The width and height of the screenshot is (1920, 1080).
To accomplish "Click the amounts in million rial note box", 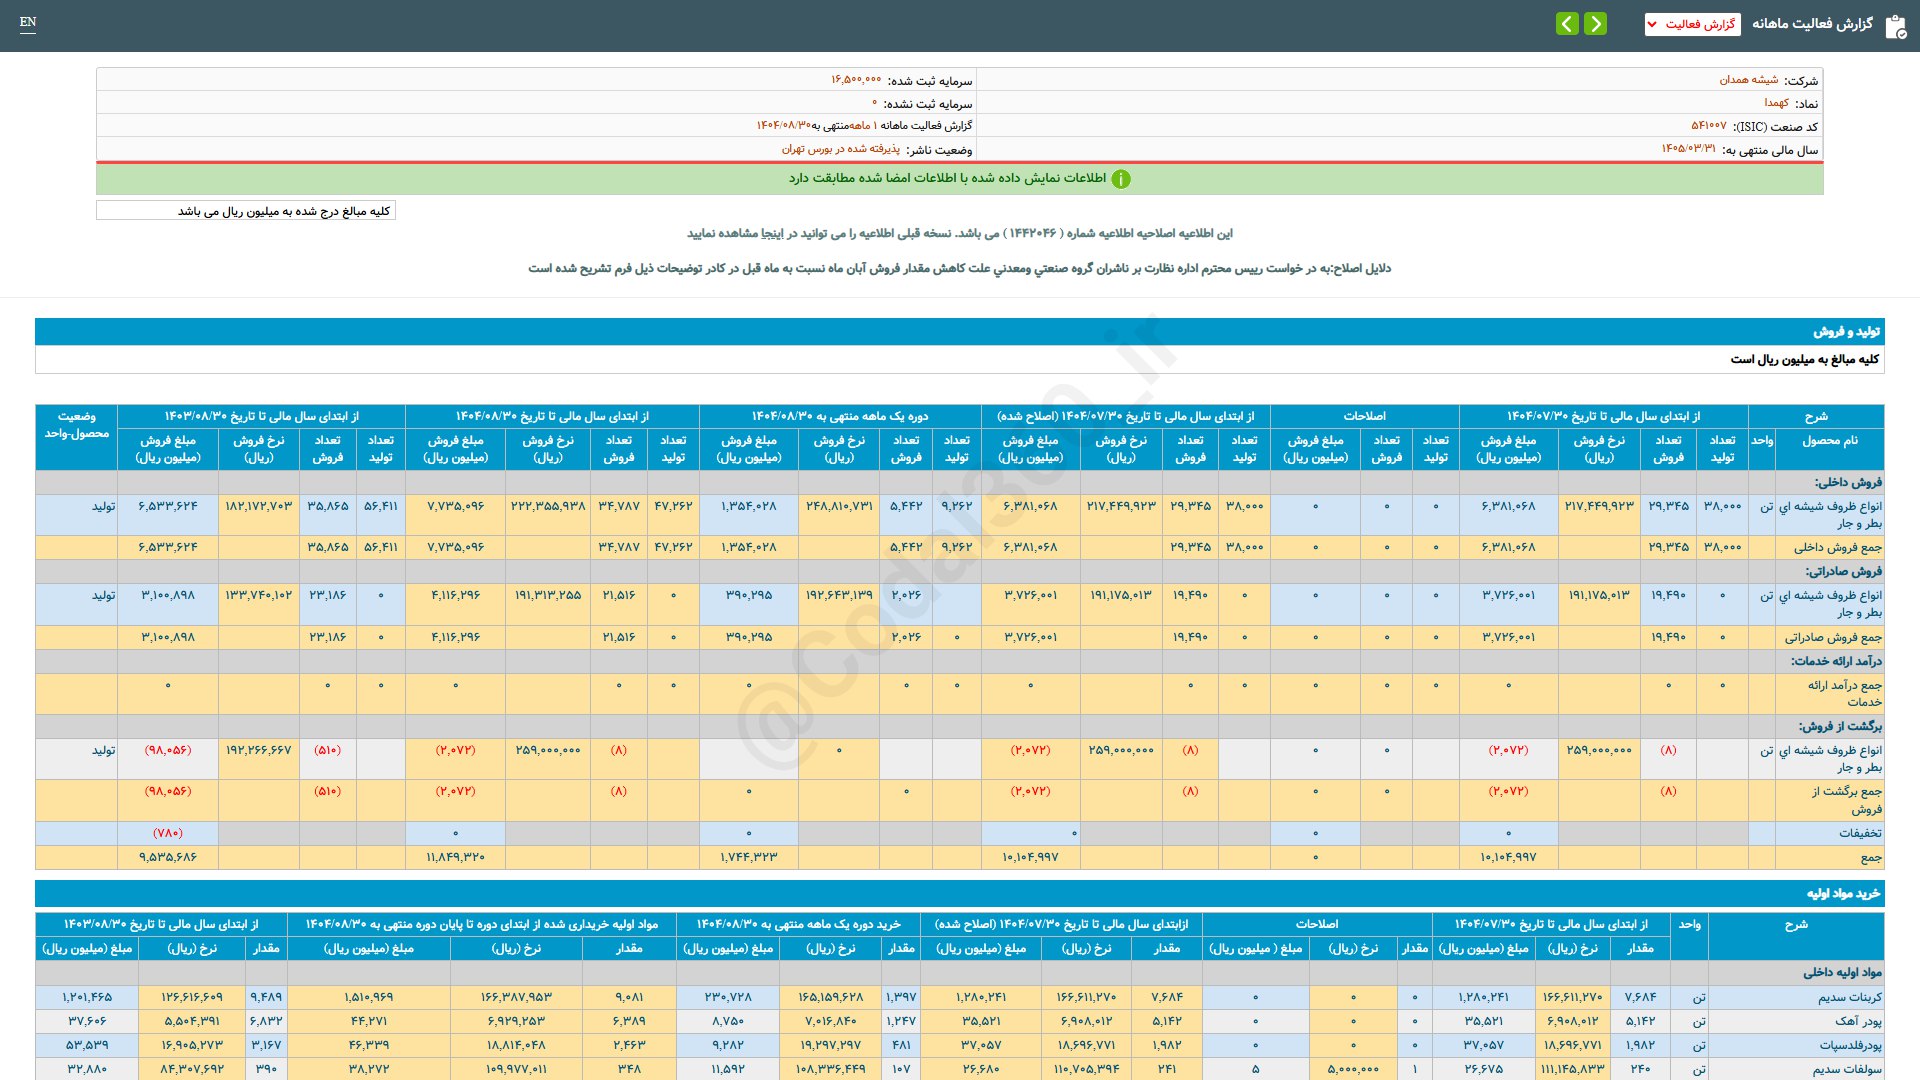I will point(246,211).
